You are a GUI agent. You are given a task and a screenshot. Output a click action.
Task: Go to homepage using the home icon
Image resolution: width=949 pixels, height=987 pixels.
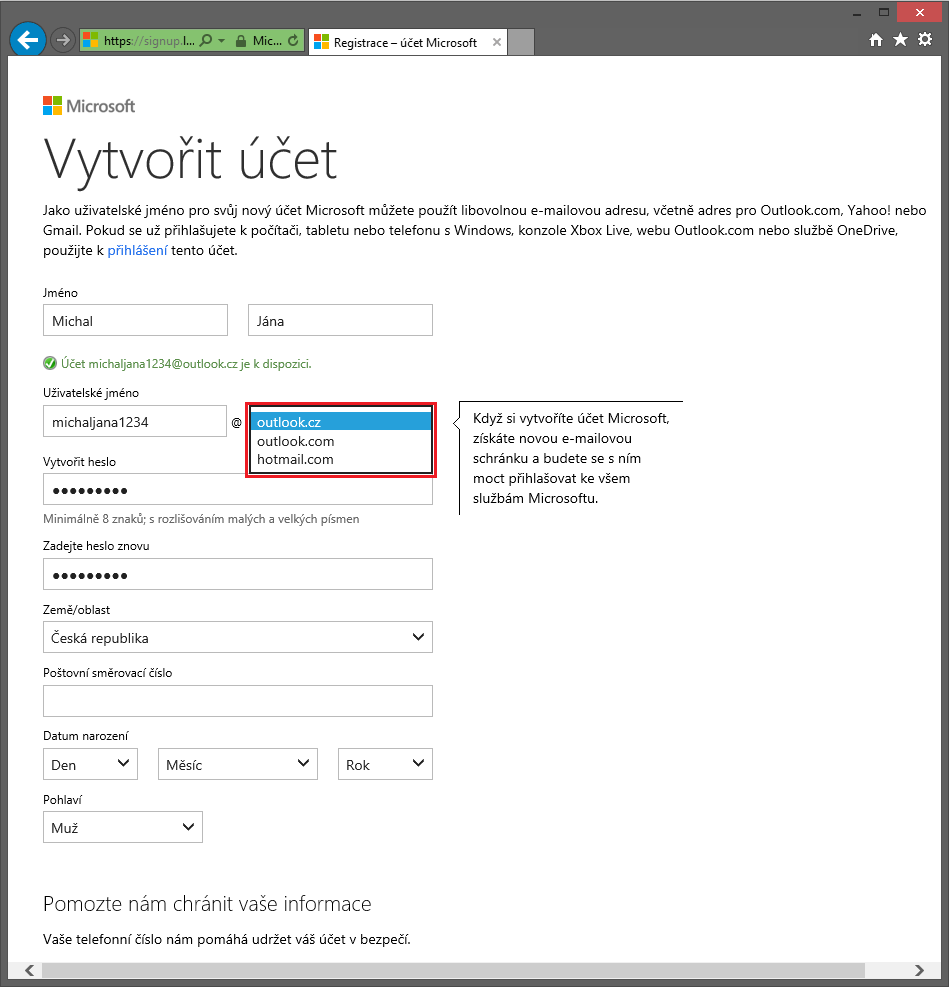[x=875, y=41]
